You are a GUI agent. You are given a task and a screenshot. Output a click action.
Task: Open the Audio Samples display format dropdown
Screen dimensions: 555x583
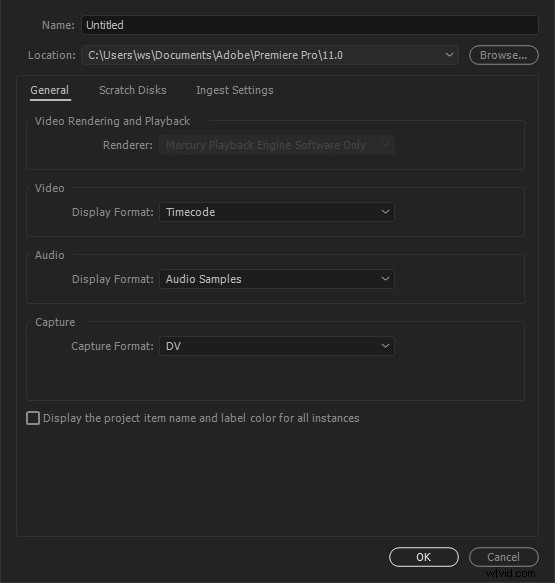point(277,279)
